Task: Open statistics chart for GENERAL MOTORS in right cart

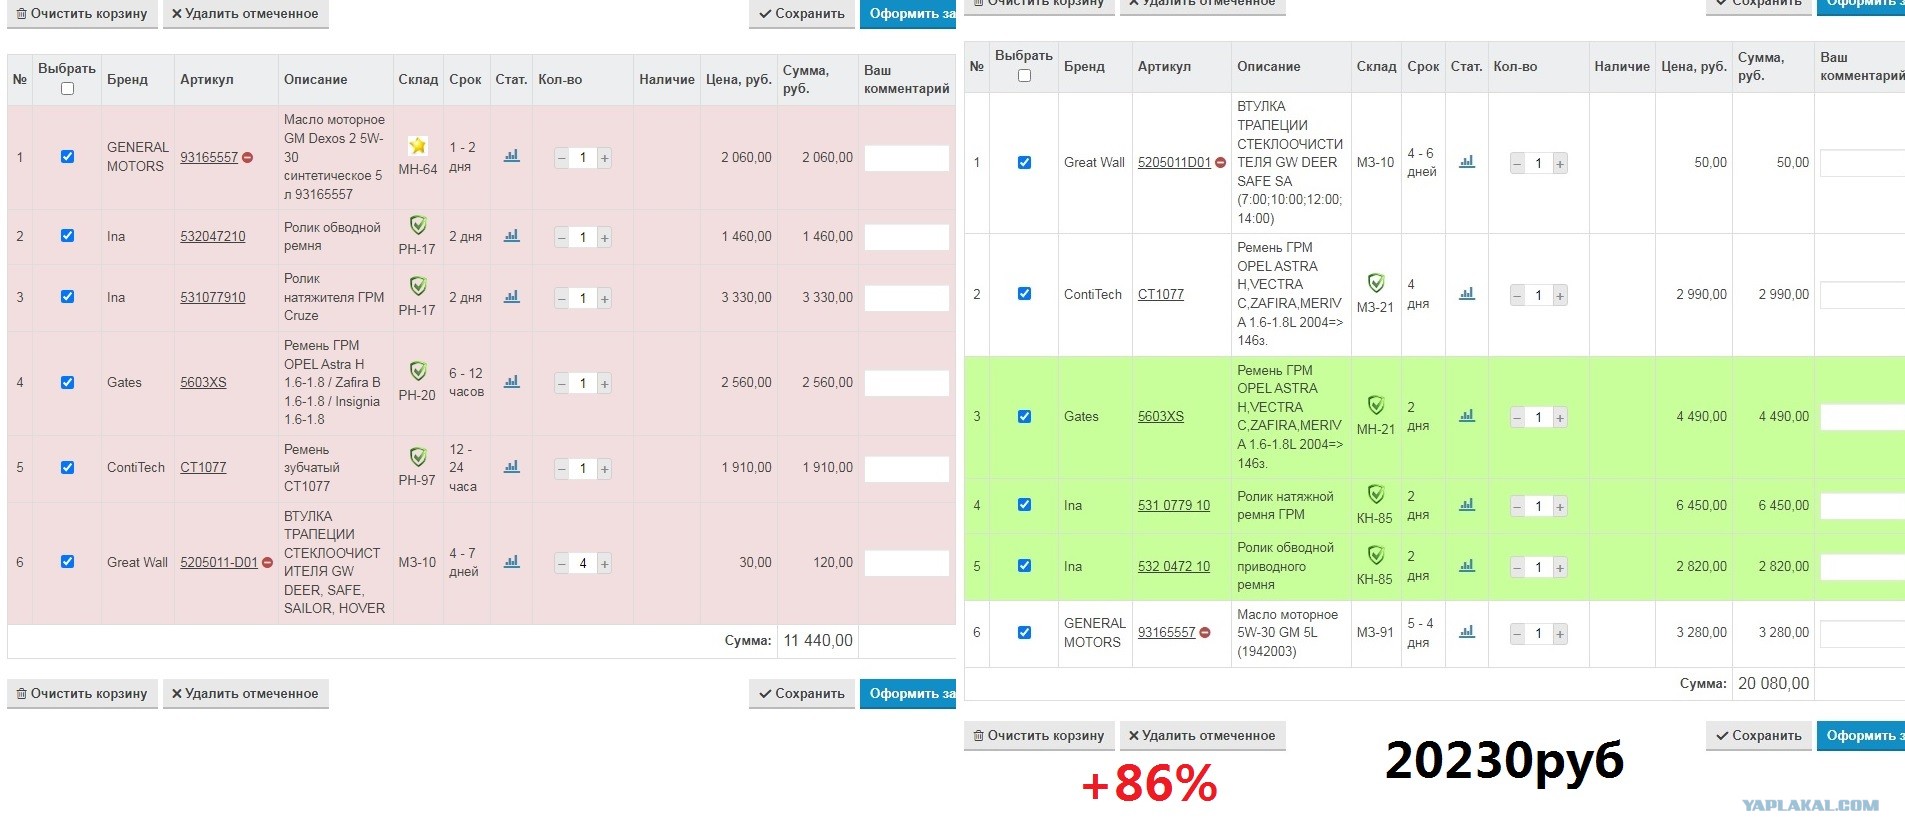Action: (1467, 632)
